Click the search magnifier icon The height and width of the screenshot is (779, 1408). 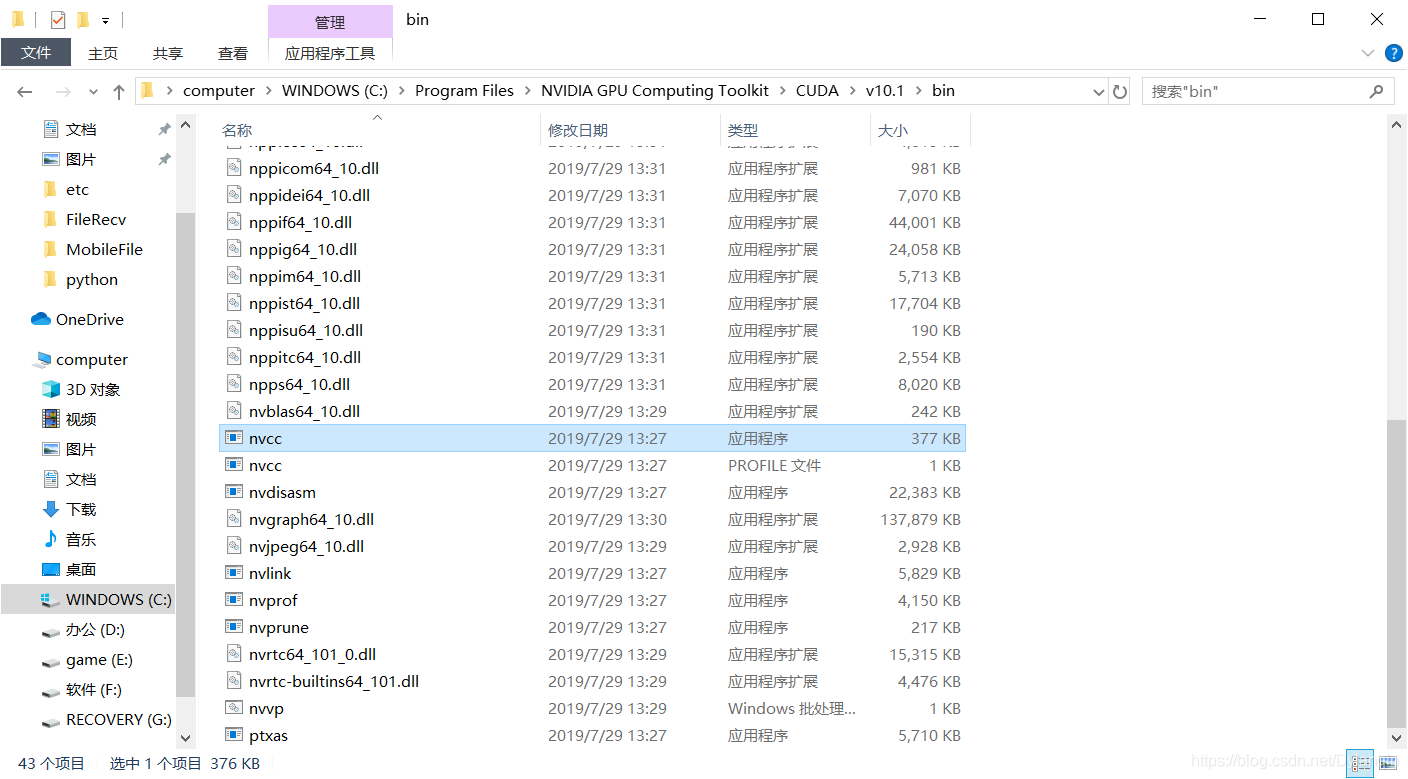click(1377, 91)
